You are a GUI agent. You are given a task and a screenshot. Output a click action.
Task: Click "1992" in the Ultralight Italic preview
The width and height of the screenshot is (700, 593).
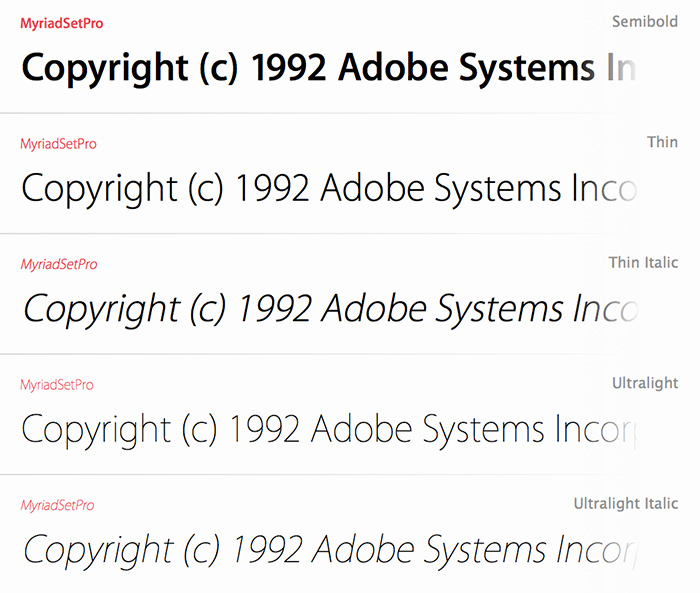tap(267, 550)
